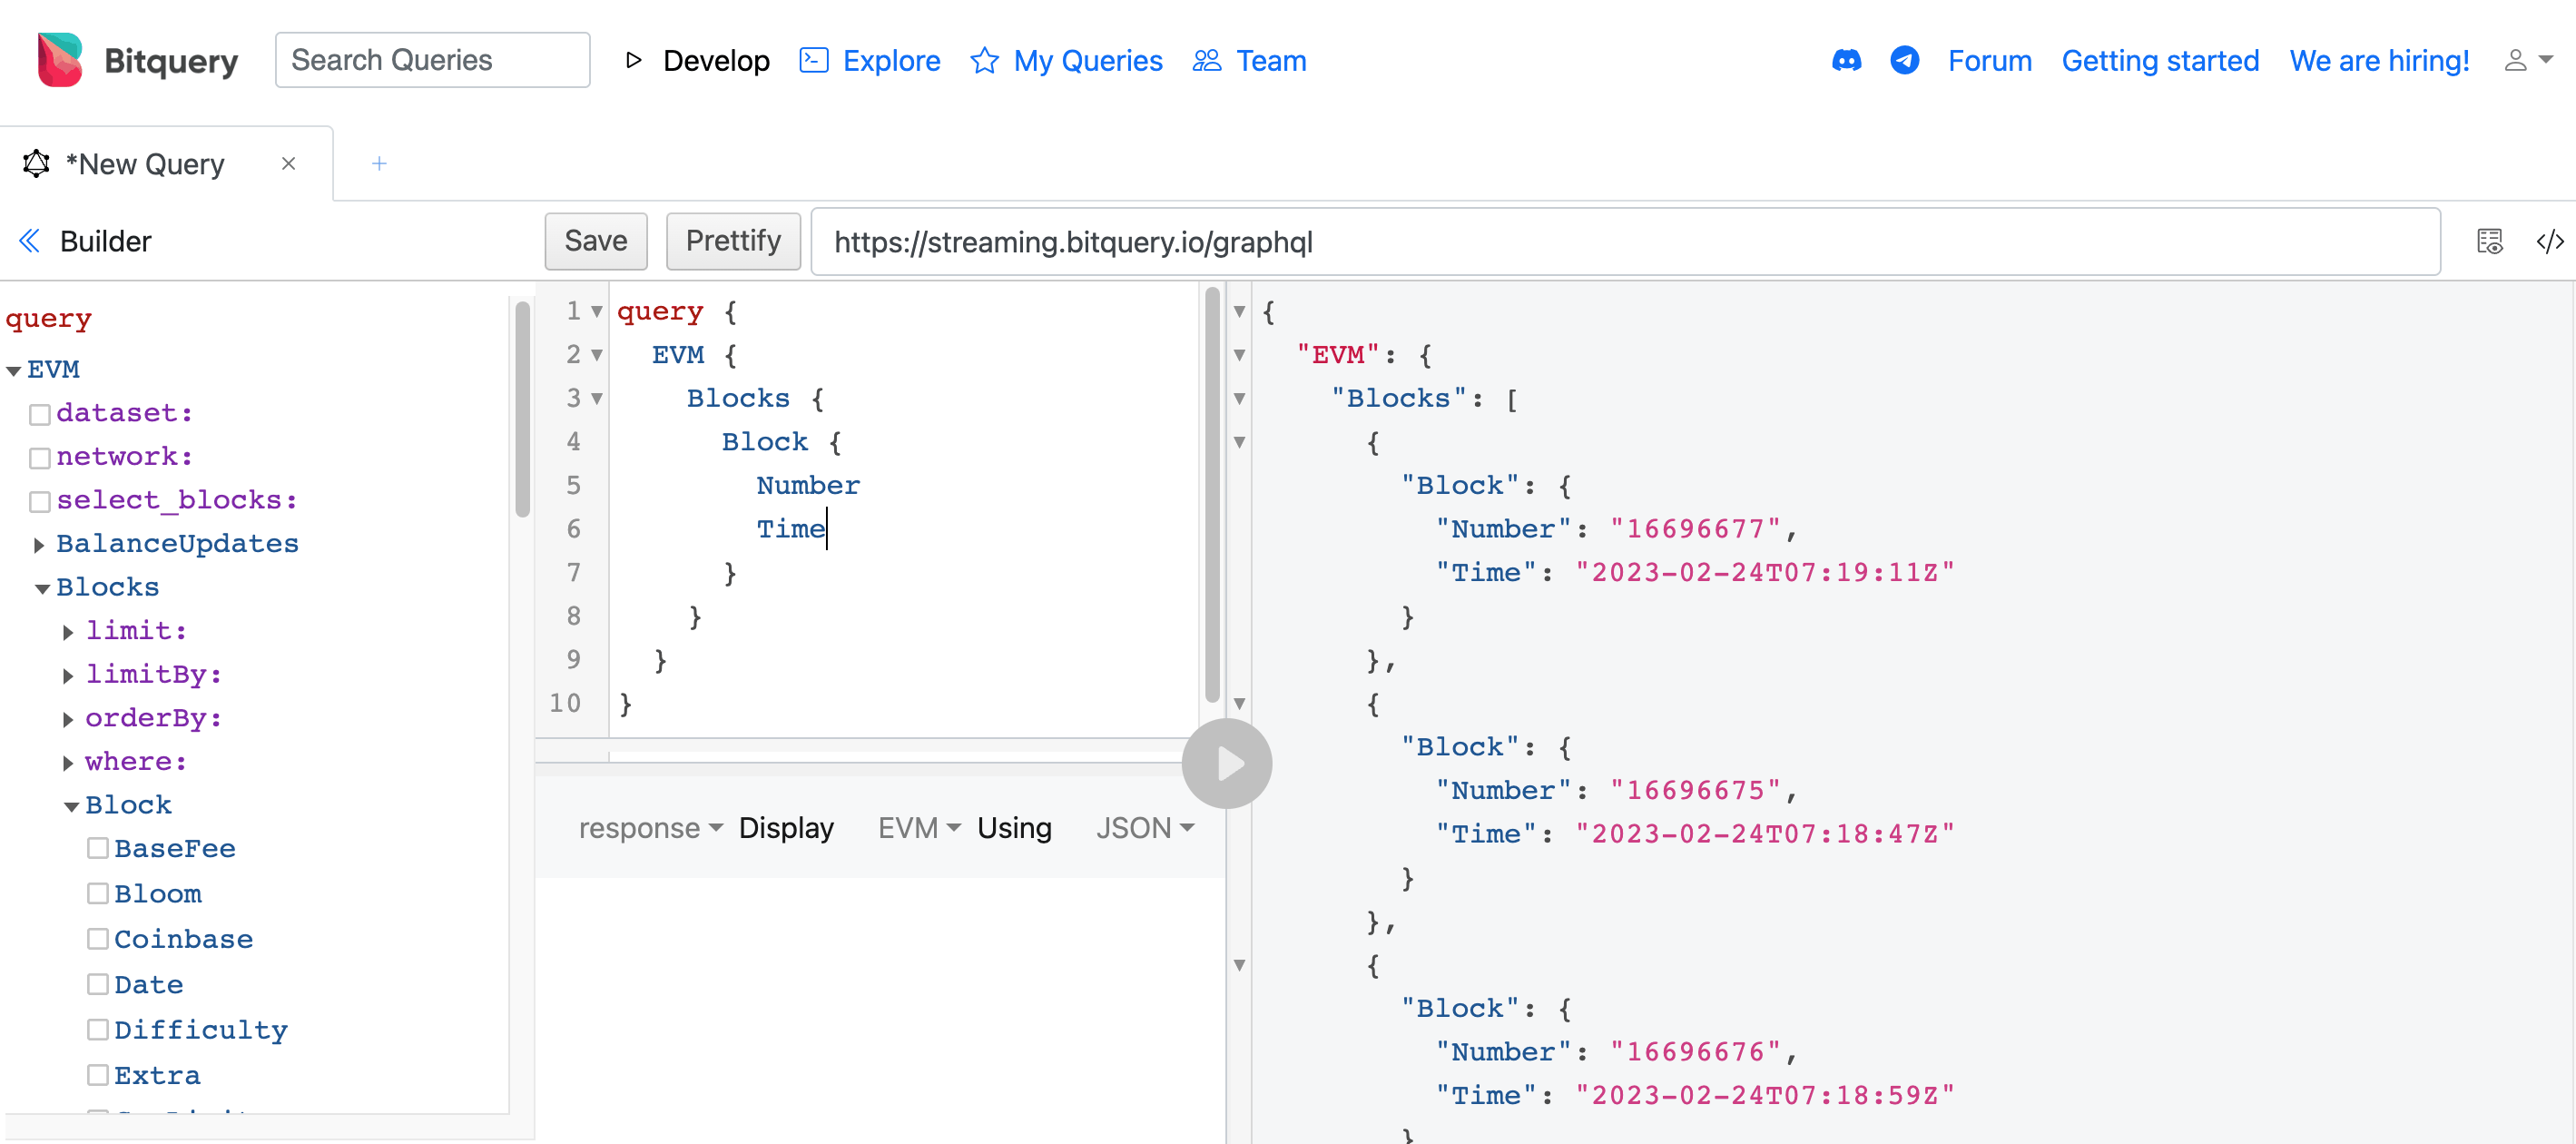
Task: Place cursor on Number in line 5
Action: 807,486
